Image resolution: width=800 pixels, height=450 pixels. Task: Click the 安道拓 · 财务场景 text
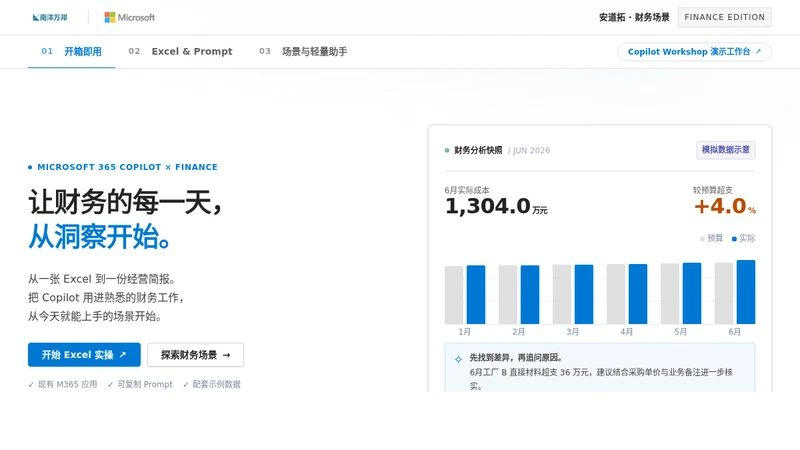click(634, 17)
